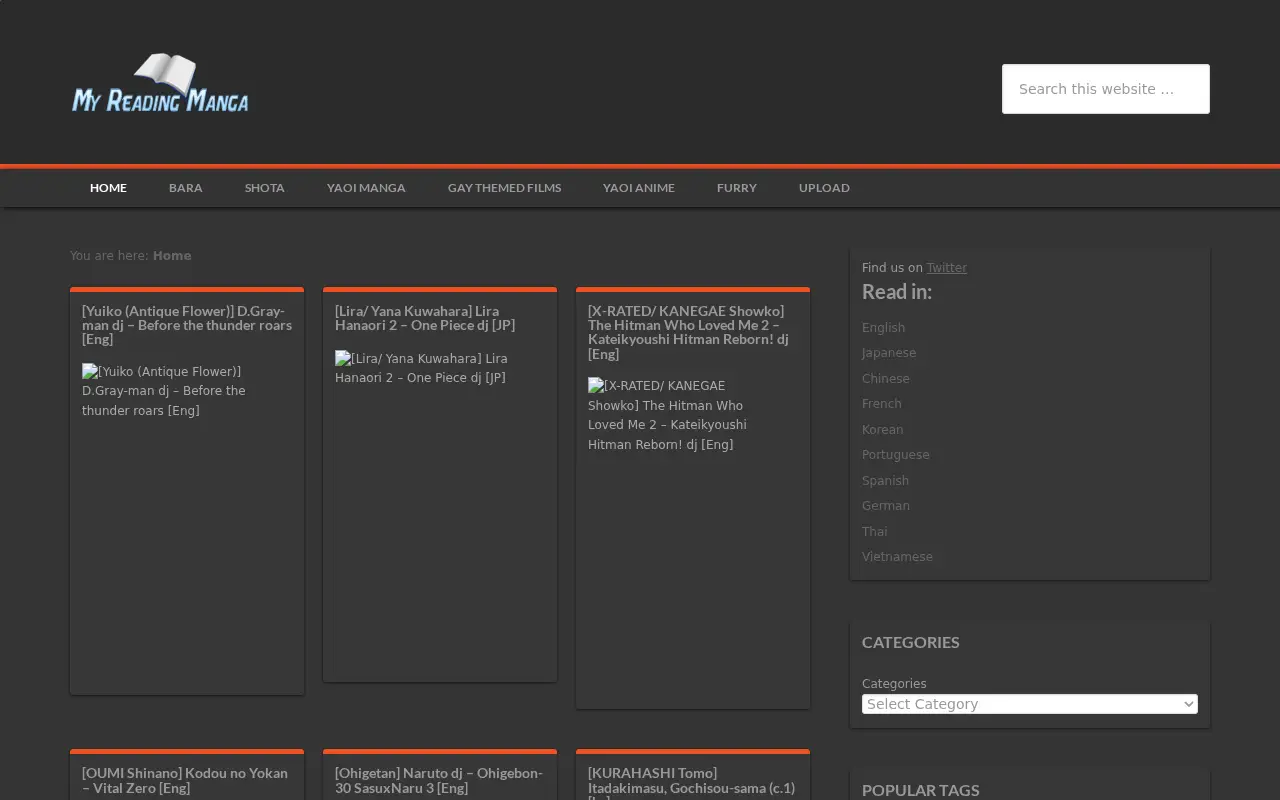Filter reading language to English
Viewport: 1280px width, 800px height.
point(884,328)
